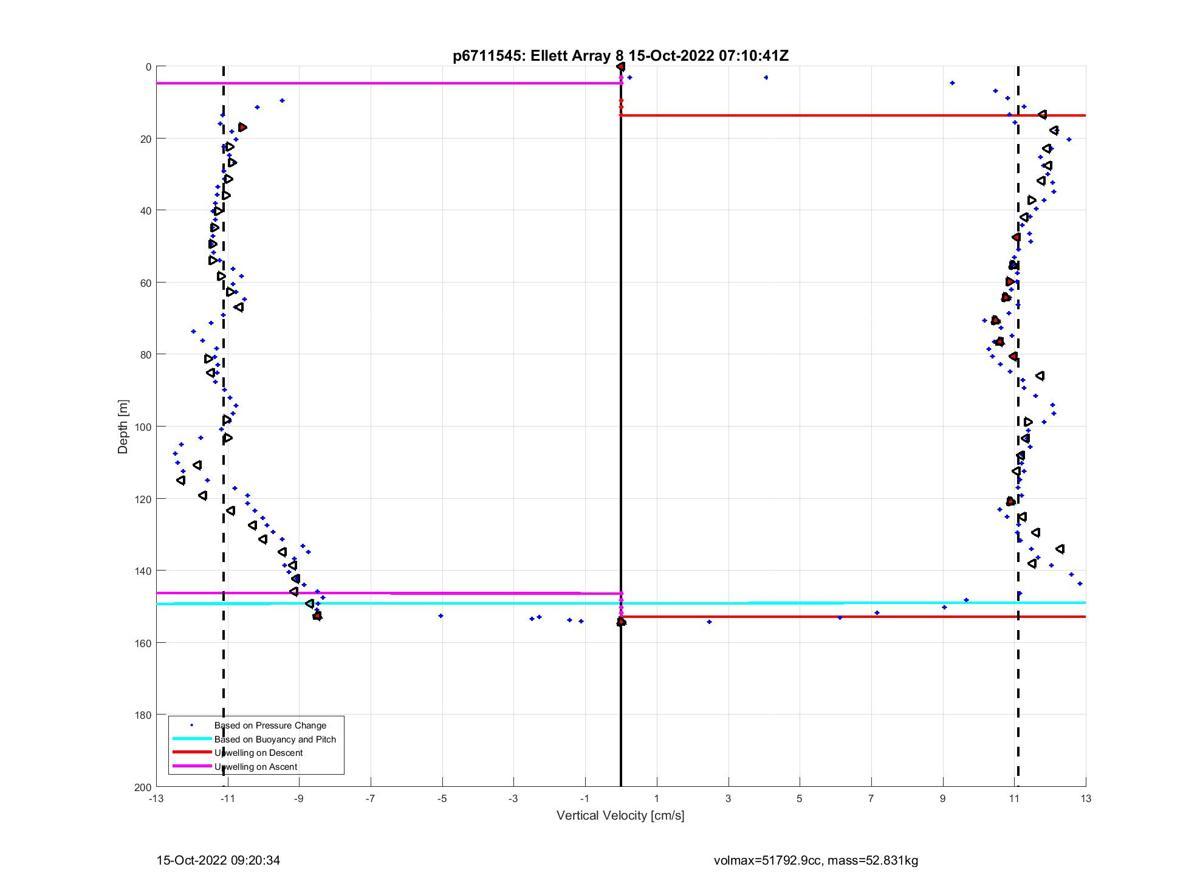Click the plot title 'p6711545: Ellett Array 8'

click(539, 56)
